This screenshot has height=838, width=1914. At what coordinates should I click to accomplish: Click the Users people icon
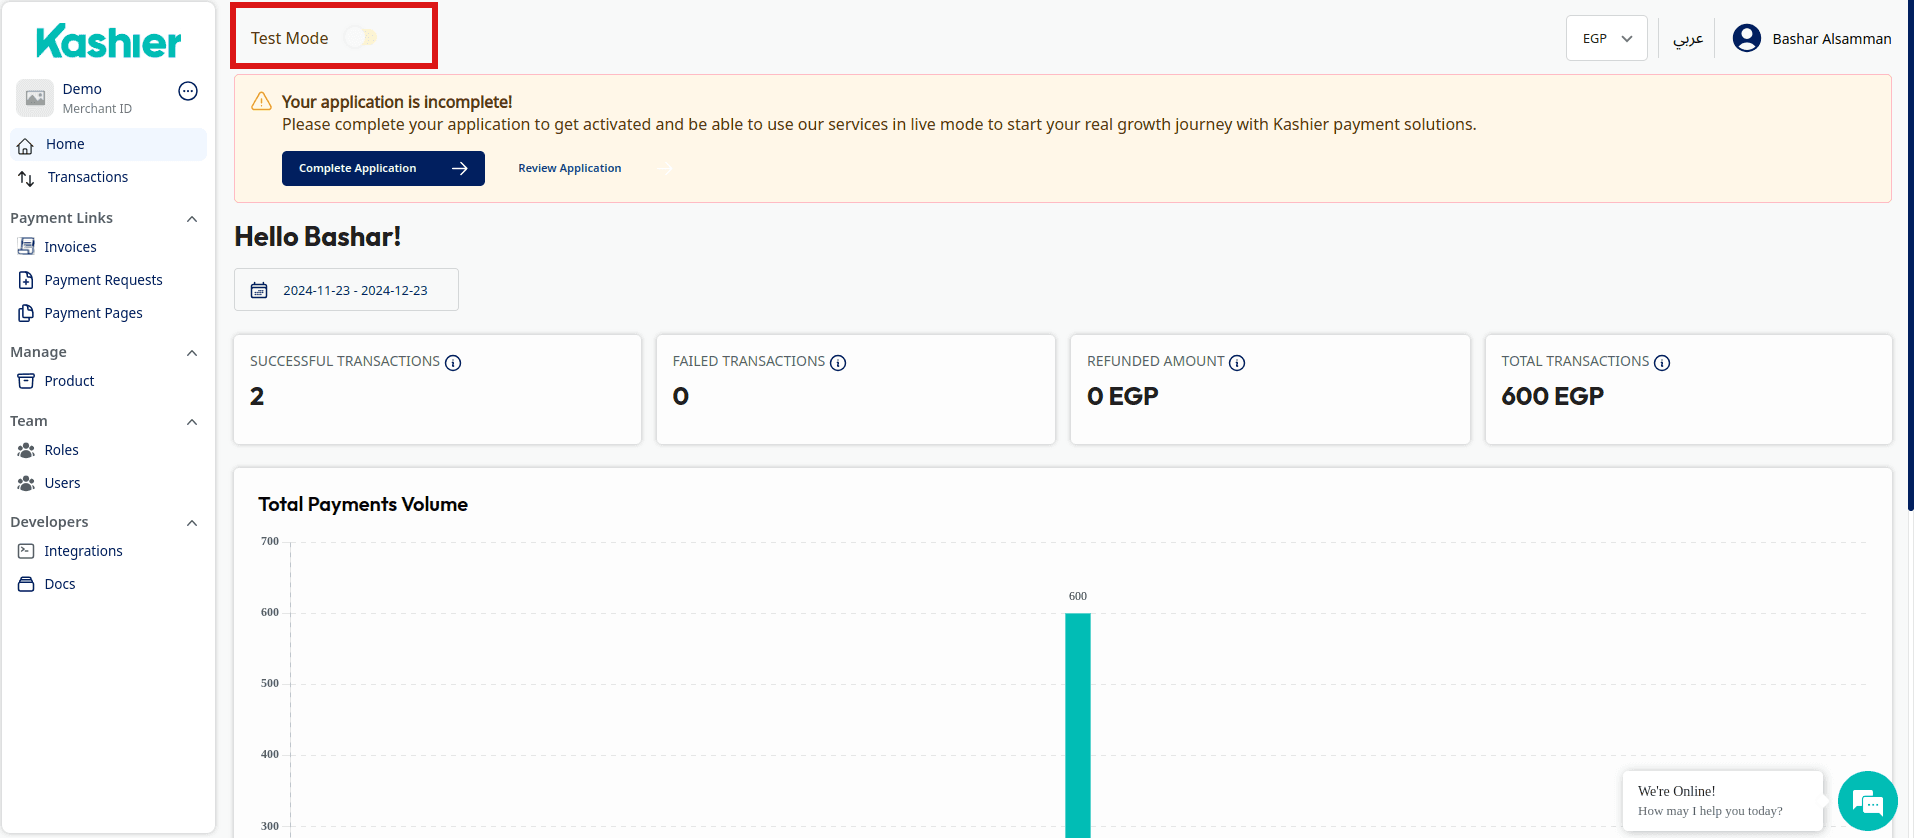click(x=26, y=483)
